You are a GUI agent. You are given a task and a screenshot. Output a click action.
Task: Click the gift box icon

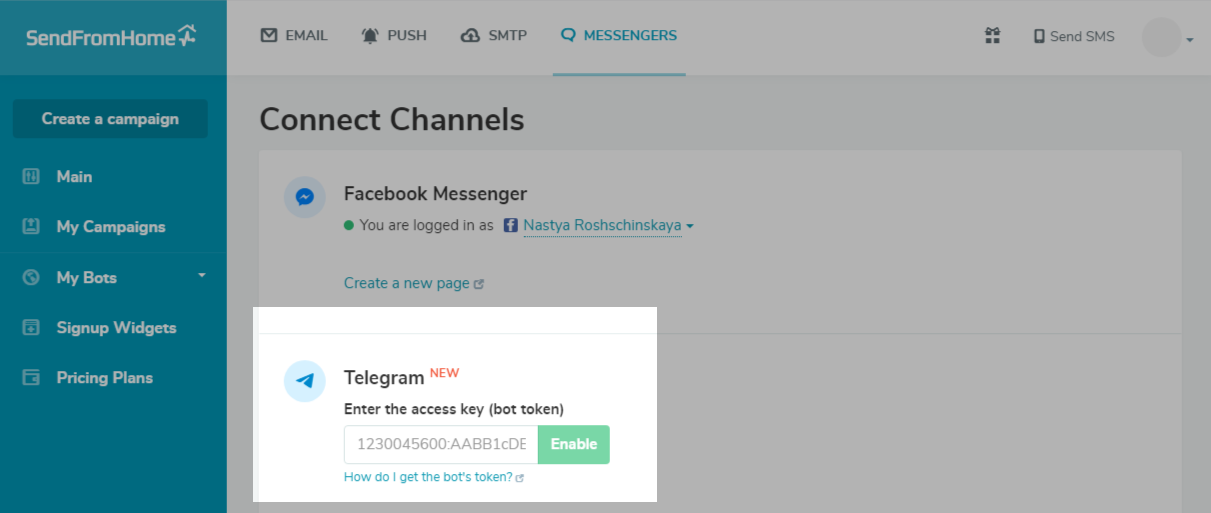pyautogui.click(x=992, y=36)
